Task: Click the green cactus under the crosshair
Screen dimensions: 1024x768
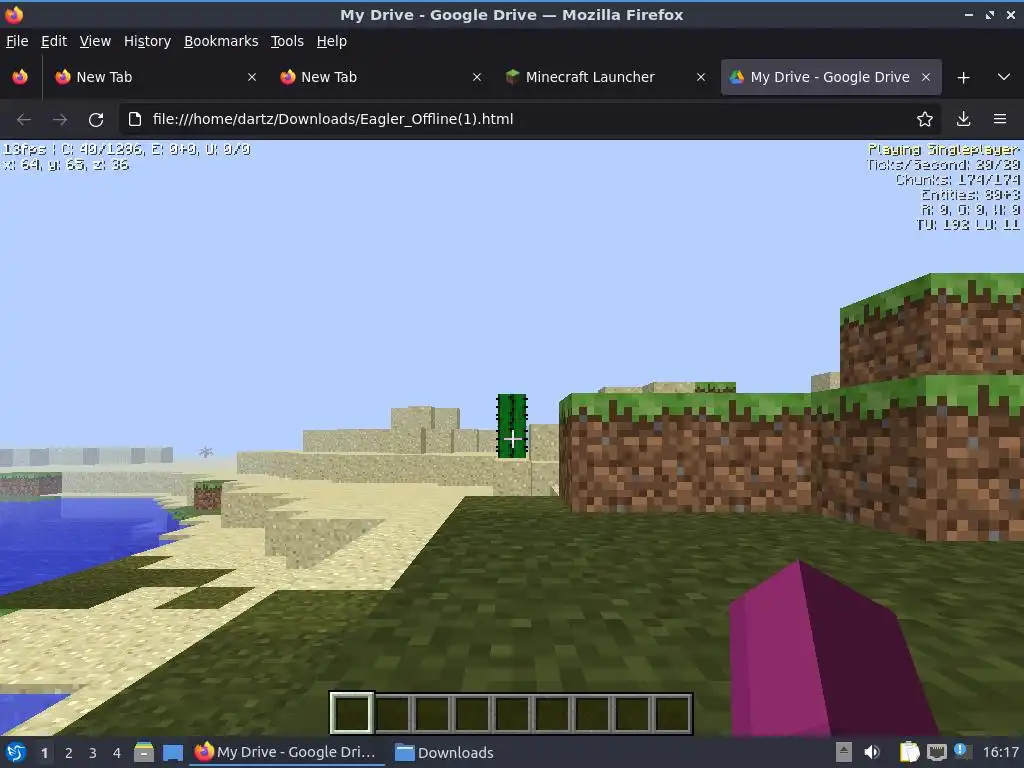Action: (512, 426)
